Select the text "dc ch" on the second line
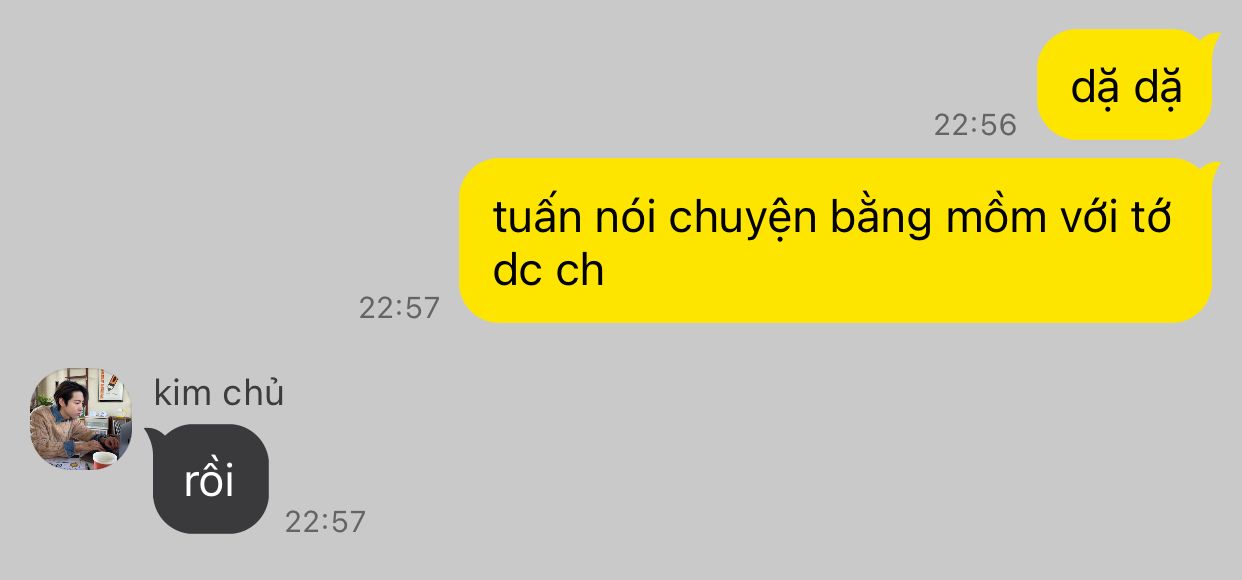Viewport: 1242px width, 580px height. tap(549, 270)
